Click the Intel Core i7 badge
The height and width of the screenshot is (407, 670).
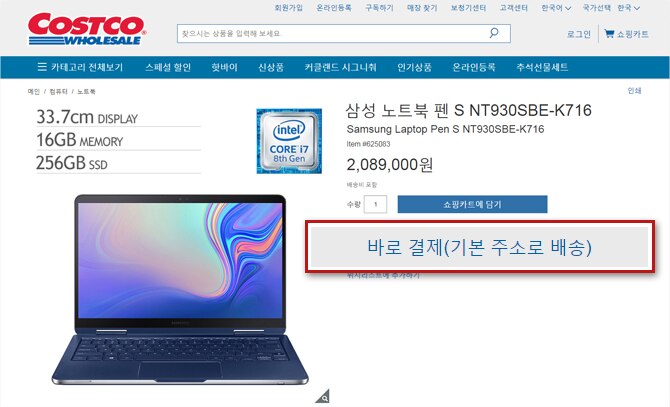click(x=289, y=141)
